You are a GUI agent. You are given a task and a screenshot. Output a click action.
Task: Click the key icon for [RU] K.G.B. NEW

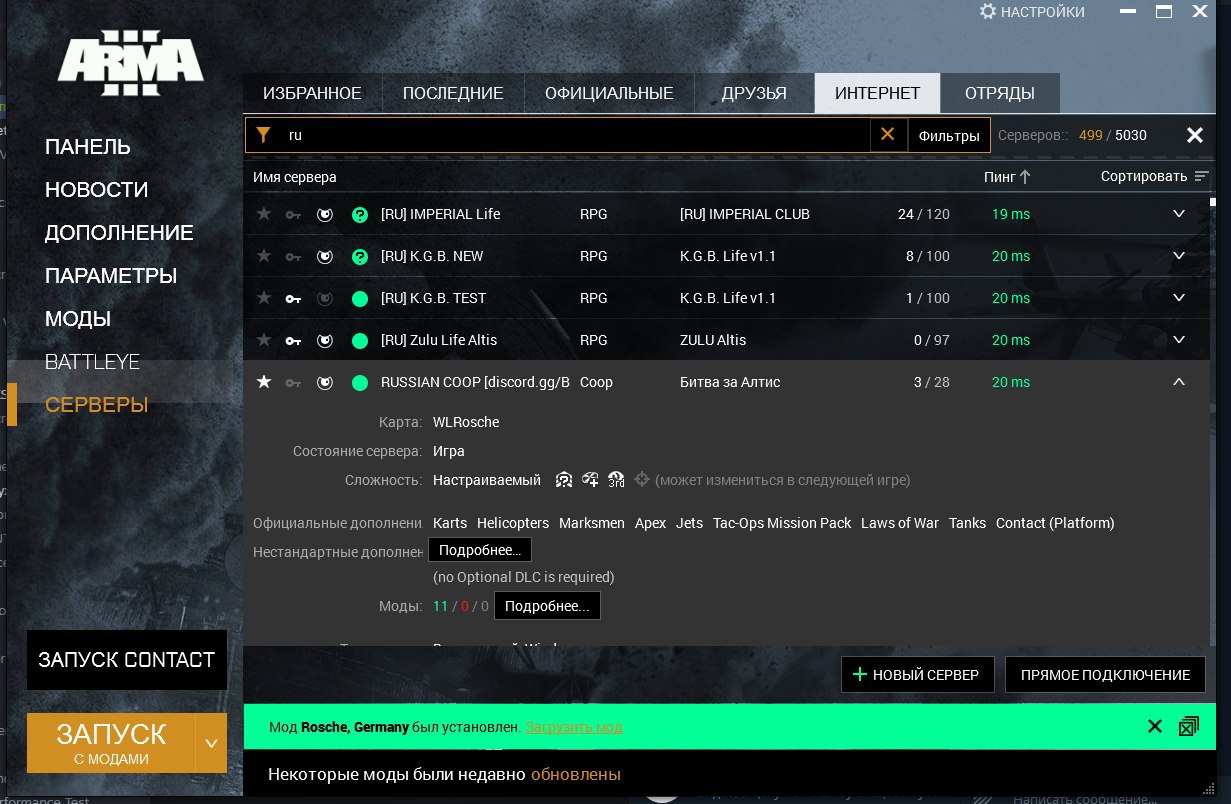tap(293, 257)
